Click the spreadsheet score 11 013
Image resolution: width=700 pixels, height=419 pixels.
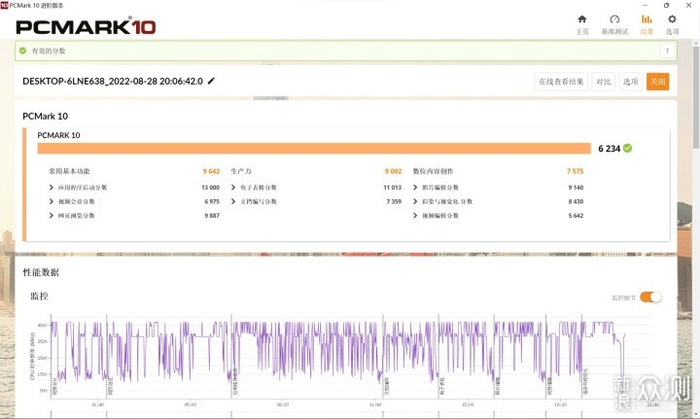[392, 187]
